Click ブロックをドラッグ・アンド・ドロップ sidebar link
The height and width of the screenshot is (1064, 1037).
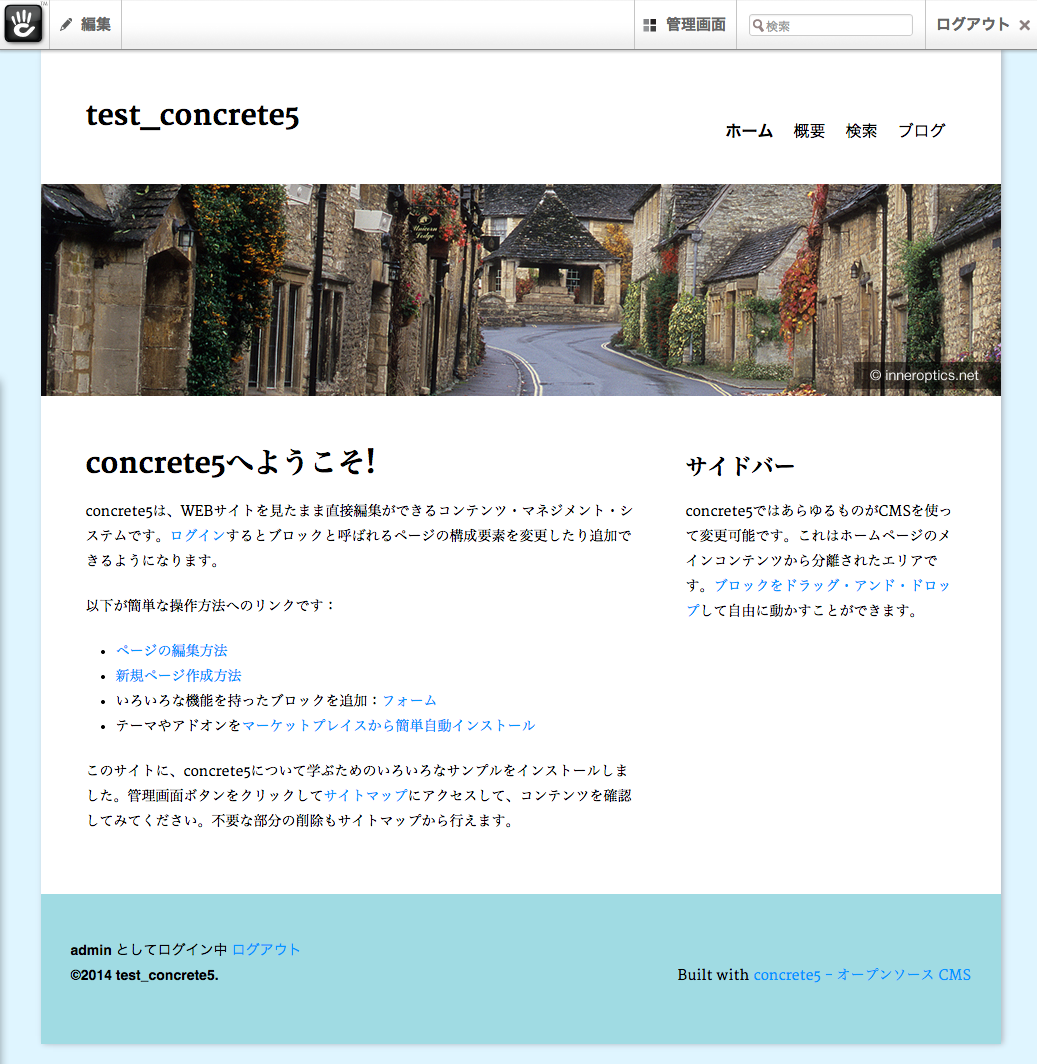click(831, 585)
